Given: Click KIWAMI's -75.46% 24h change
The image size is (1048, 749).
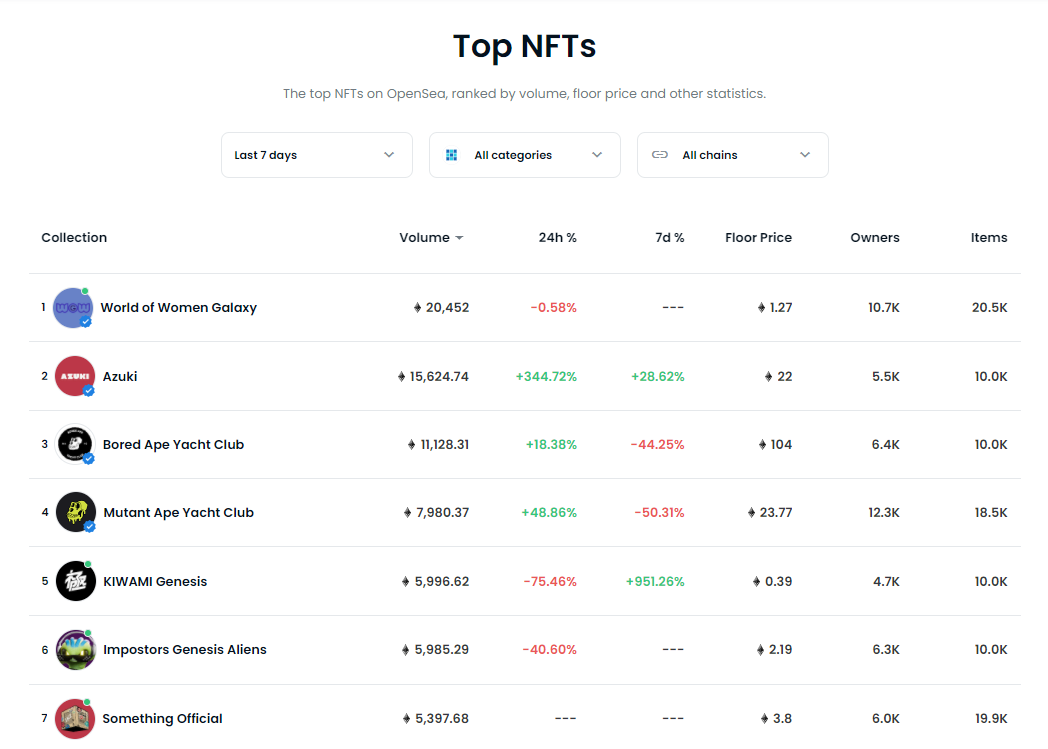Looking at the screenshot, I should coord(550,582).
